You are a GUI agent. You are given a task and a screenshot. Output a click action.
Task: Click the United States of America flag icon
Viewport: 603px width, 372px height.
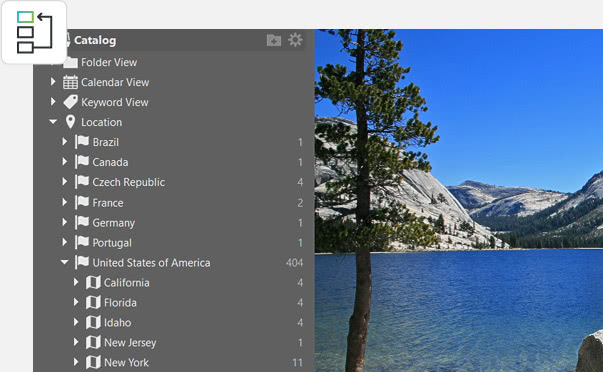point(82,262)
